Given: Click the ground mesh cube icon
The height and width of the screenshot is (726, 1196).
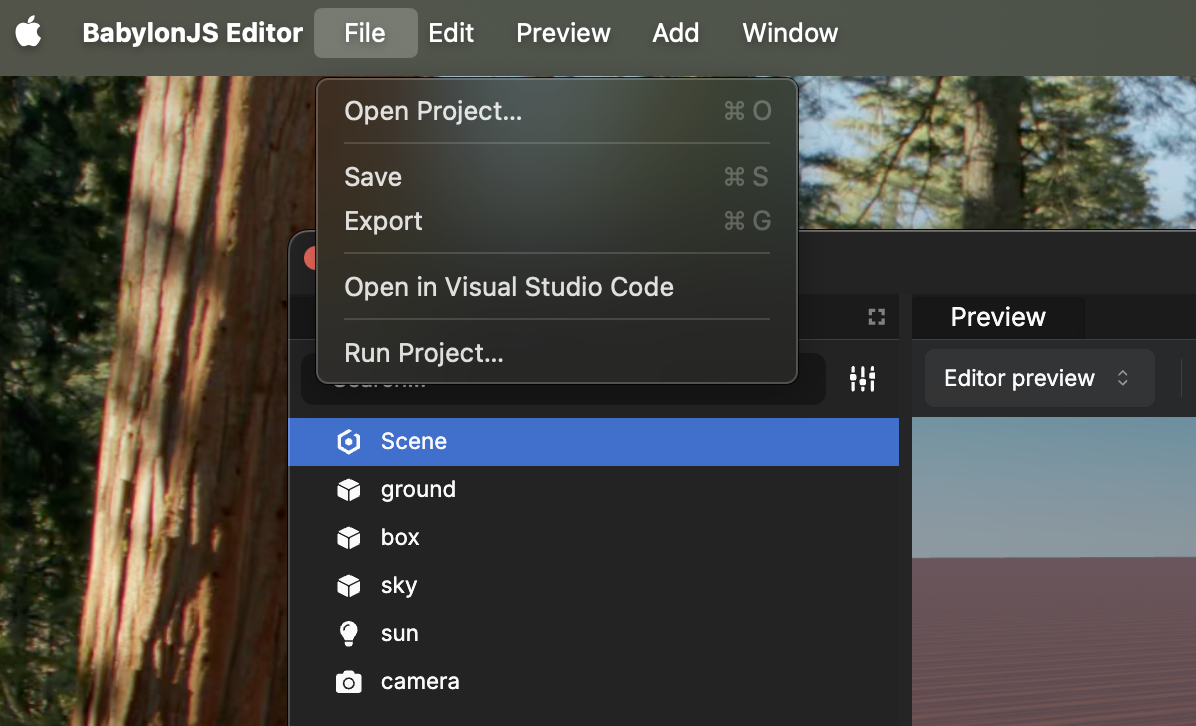Looking at the screenshot, I should click(349, 490).
